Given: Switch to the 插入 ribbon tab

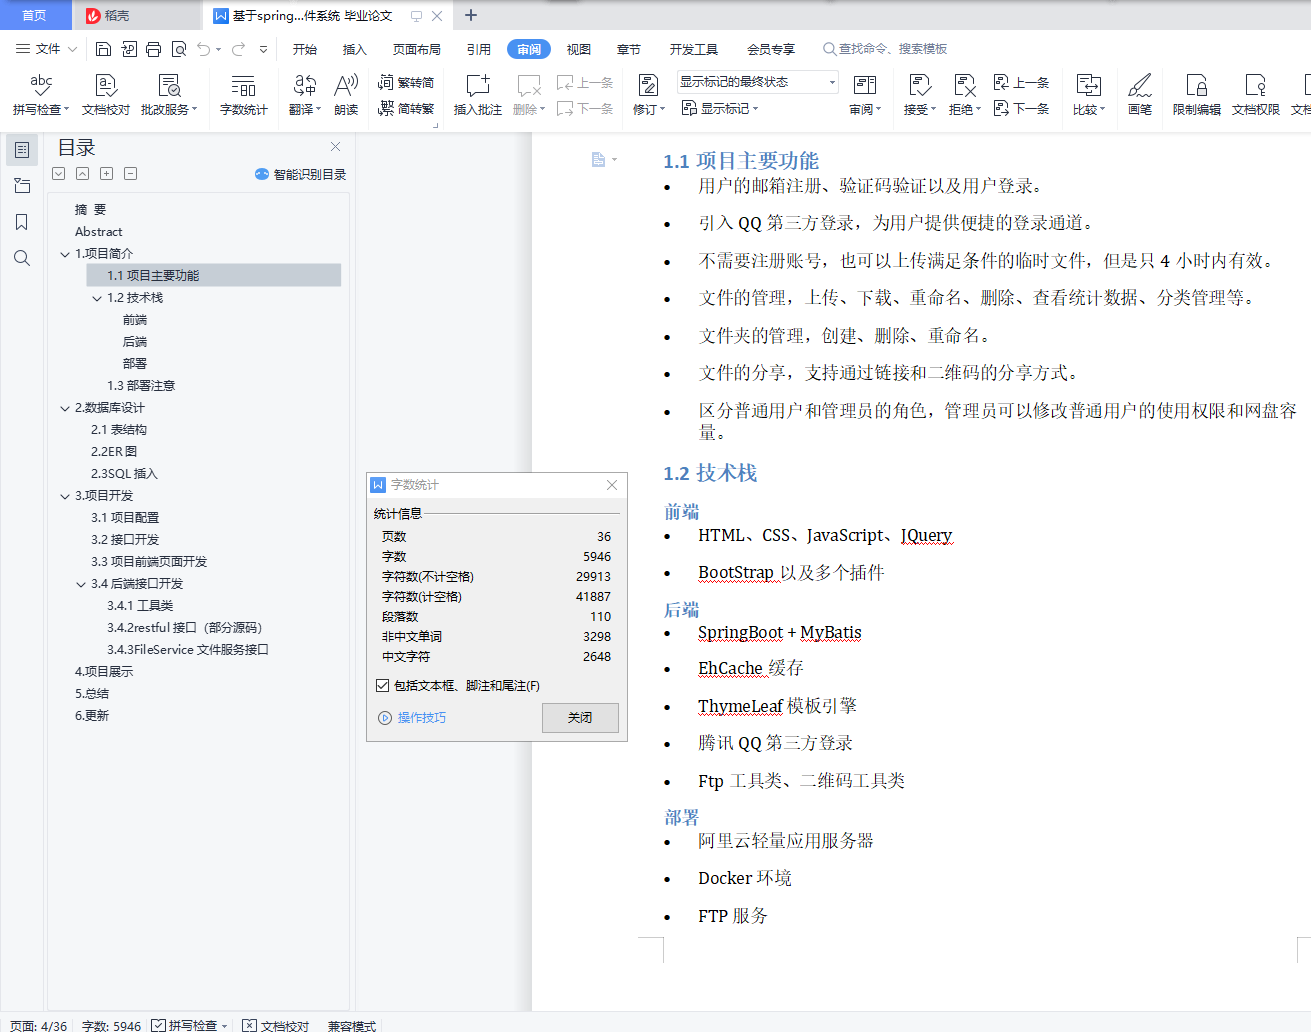Looking at the screenshot, I should [x=355, y=49].
